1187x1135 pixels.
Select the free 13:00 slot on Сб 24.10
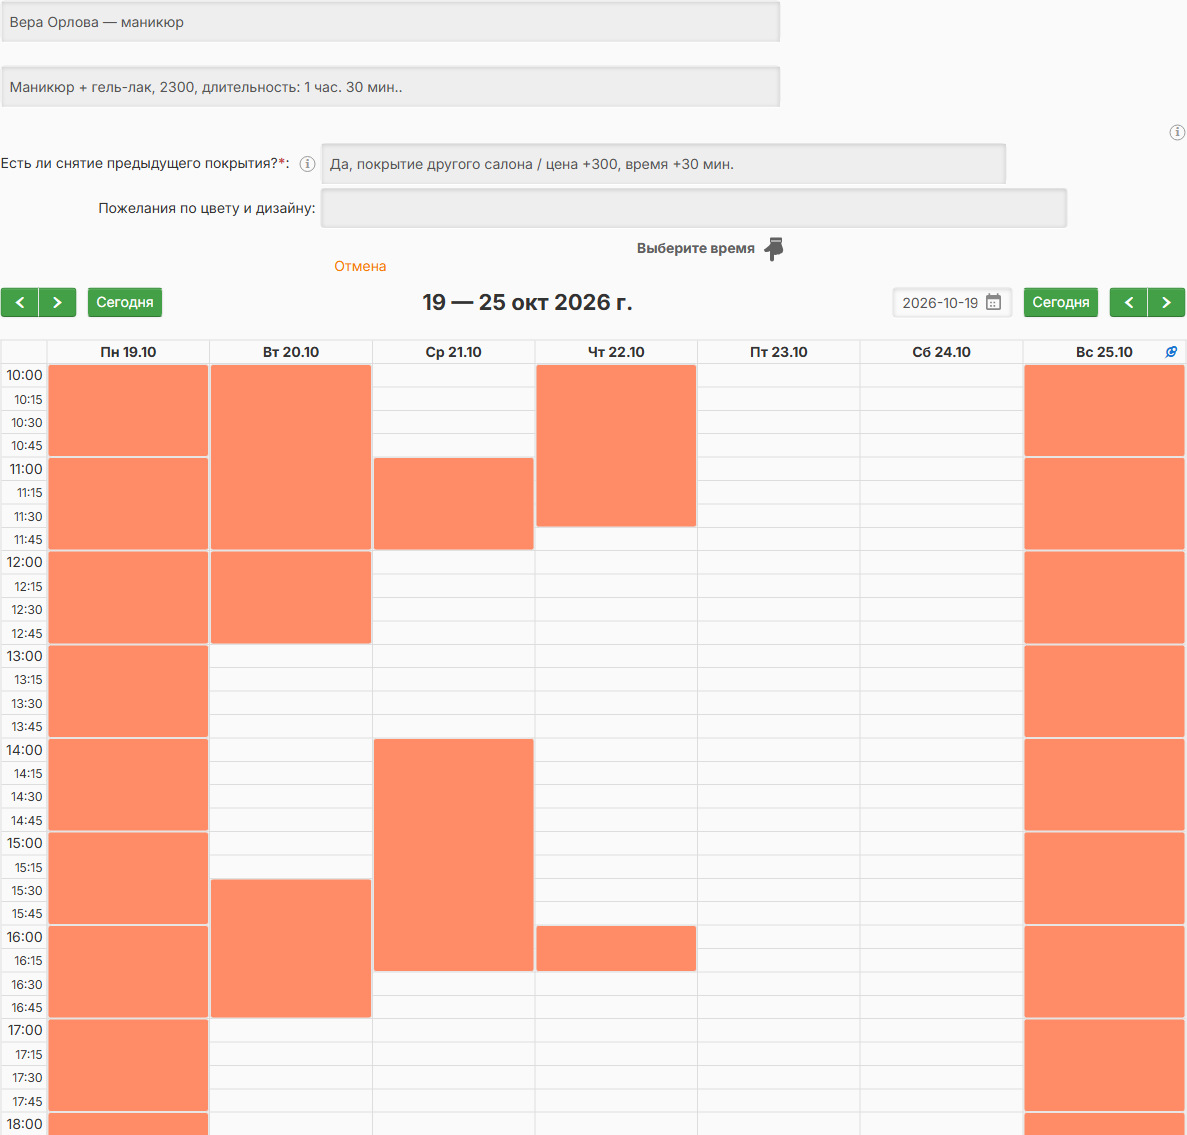[x=941, y=656]
